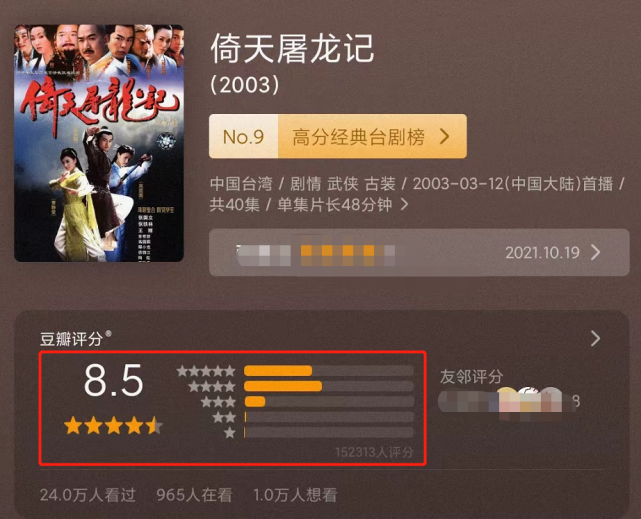Viewport: 641px width, 519px height.
Task: Open the 倚天屠龙记 poster thumbnail
Action: click(99, 143)
